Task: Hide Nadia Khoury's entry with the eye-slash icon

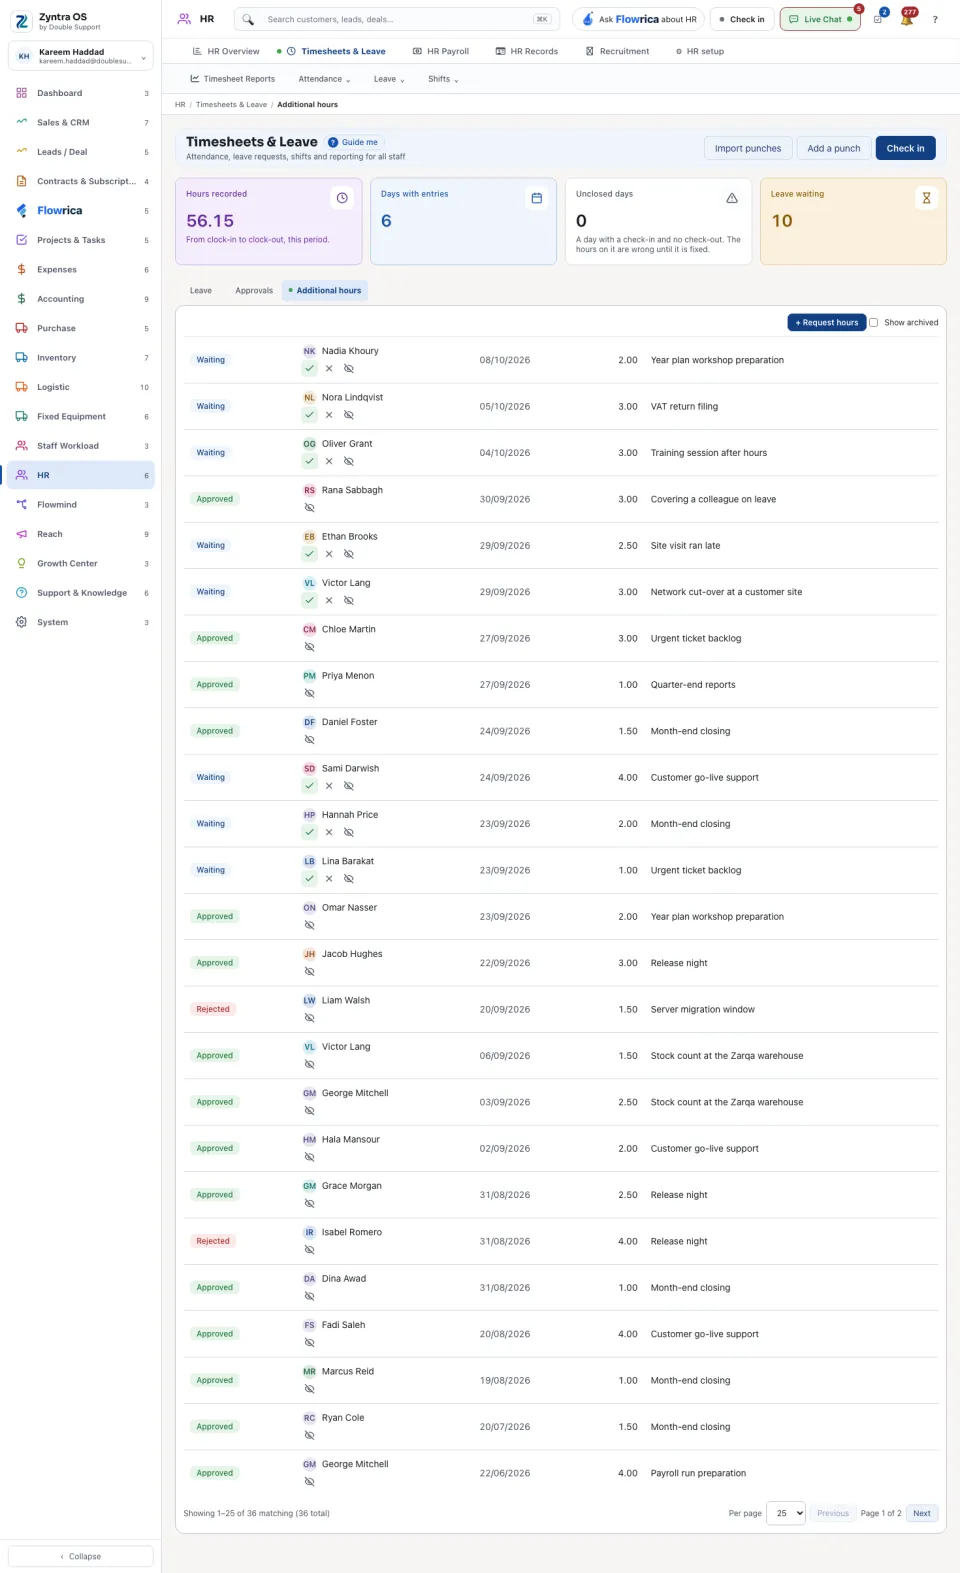Action: 349,369
